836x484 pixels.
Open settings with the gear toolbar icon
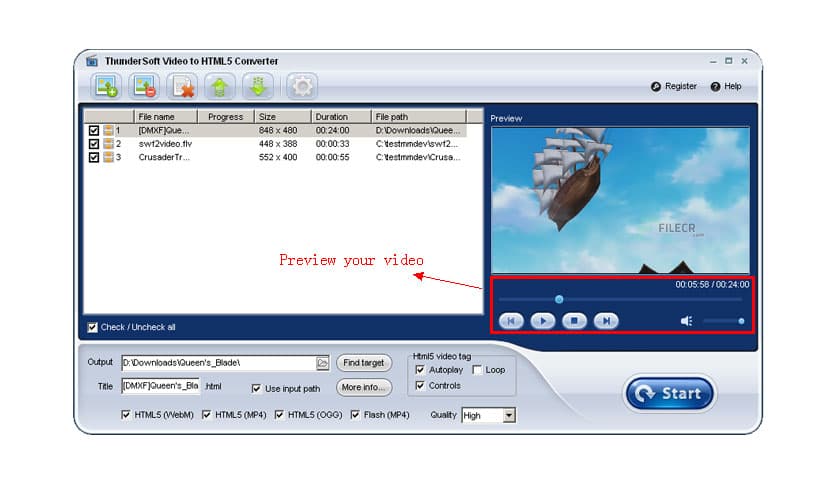[302, 86]
